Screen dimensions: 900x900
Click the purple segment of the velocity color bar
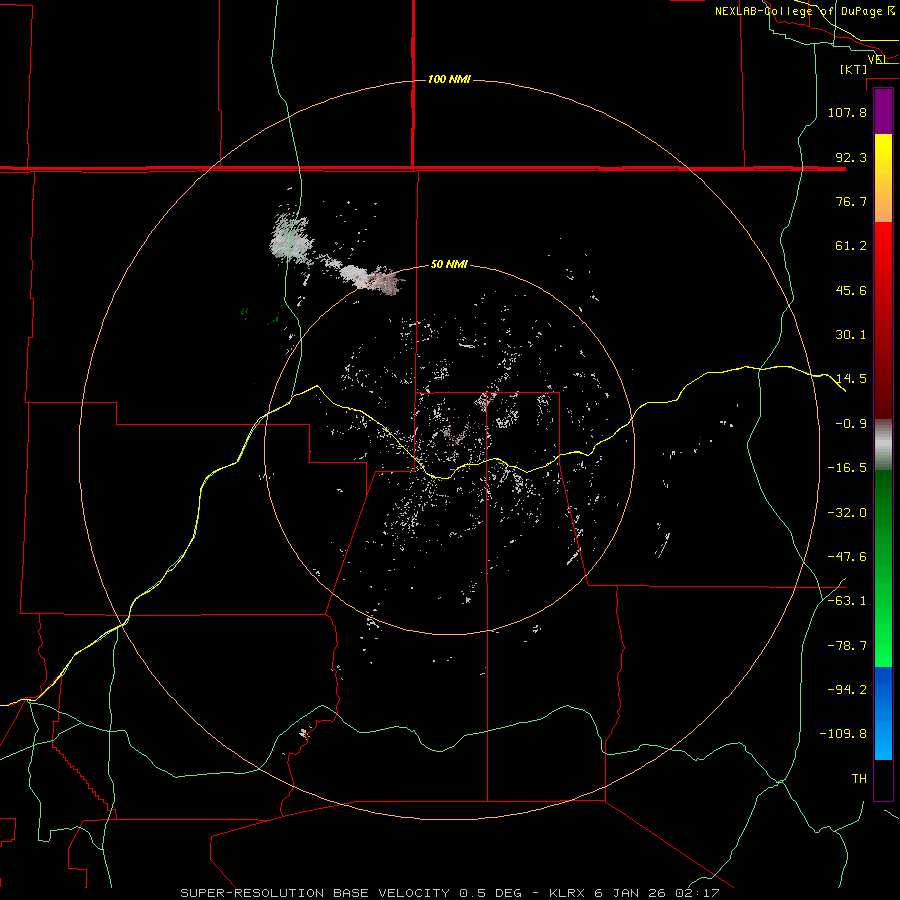point(883,111)
